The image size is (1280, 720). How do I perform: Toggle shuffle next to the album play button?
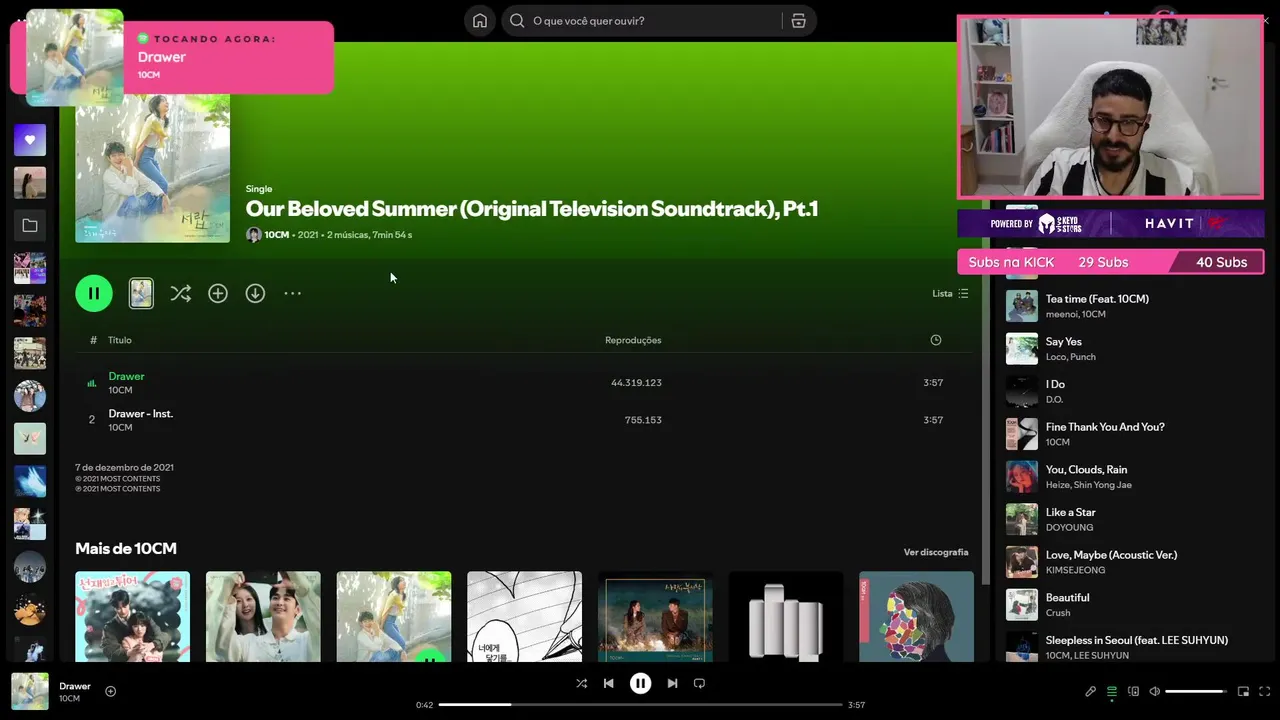180,293
